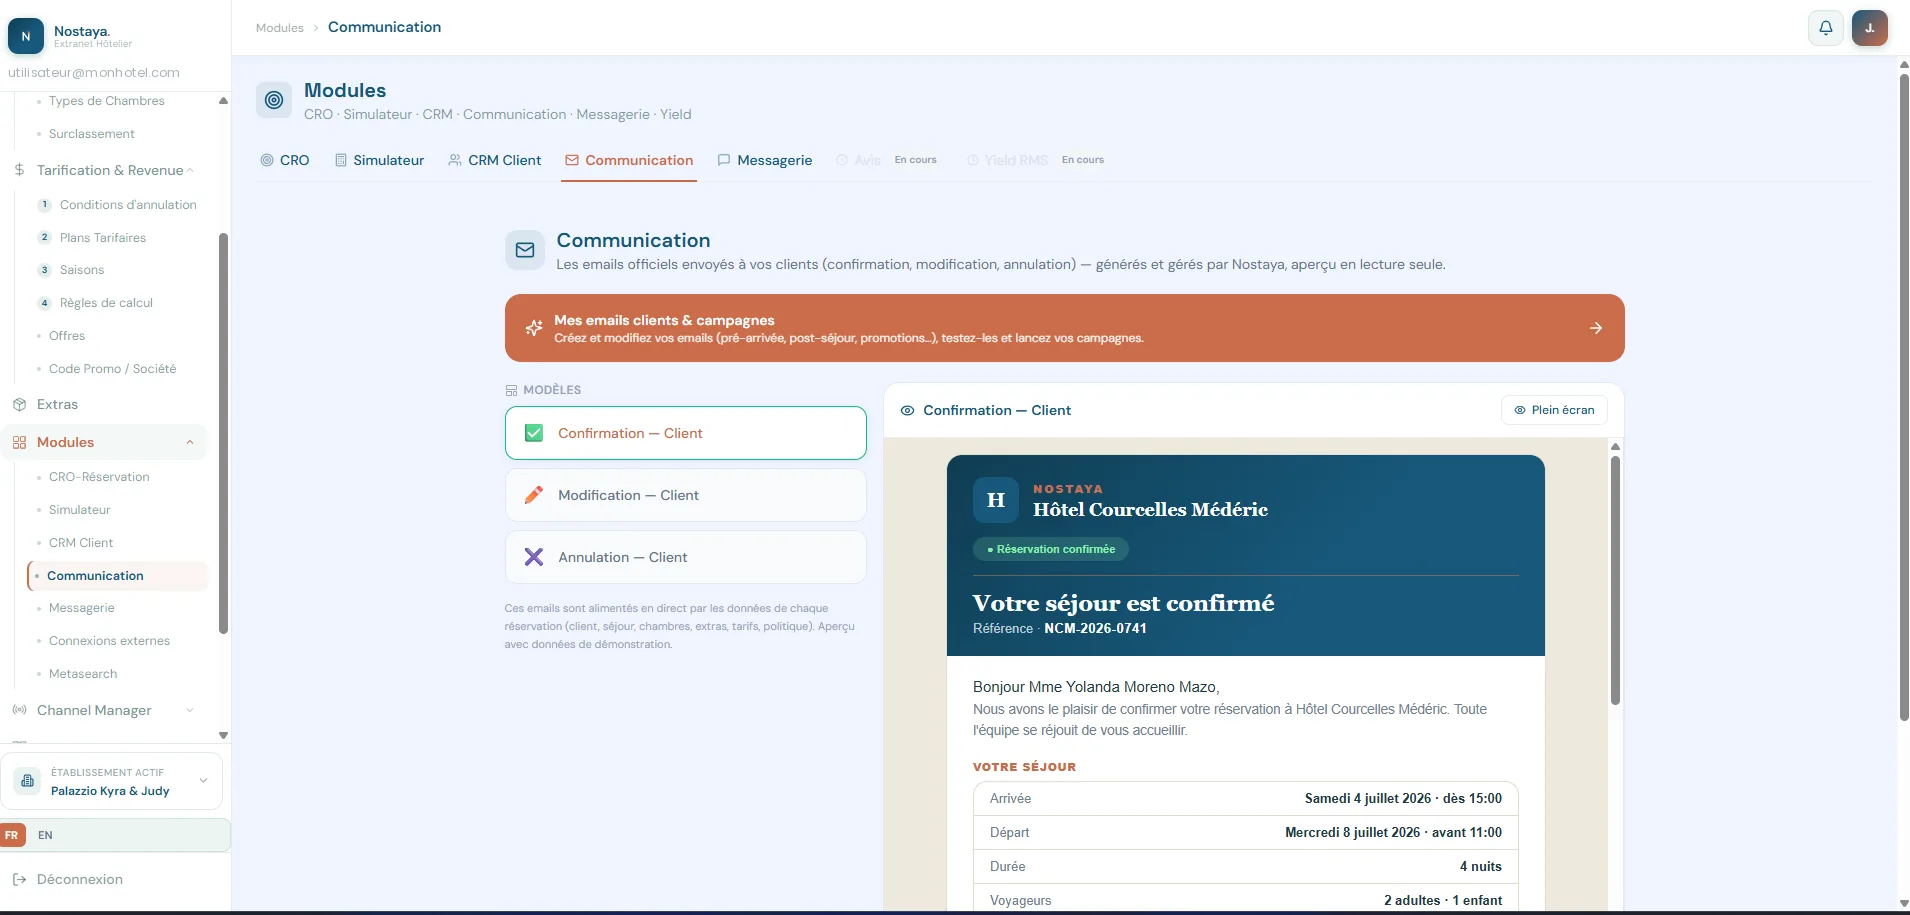
Task: Click the email preview scrollbar
Action: (x=1615, y=580)
